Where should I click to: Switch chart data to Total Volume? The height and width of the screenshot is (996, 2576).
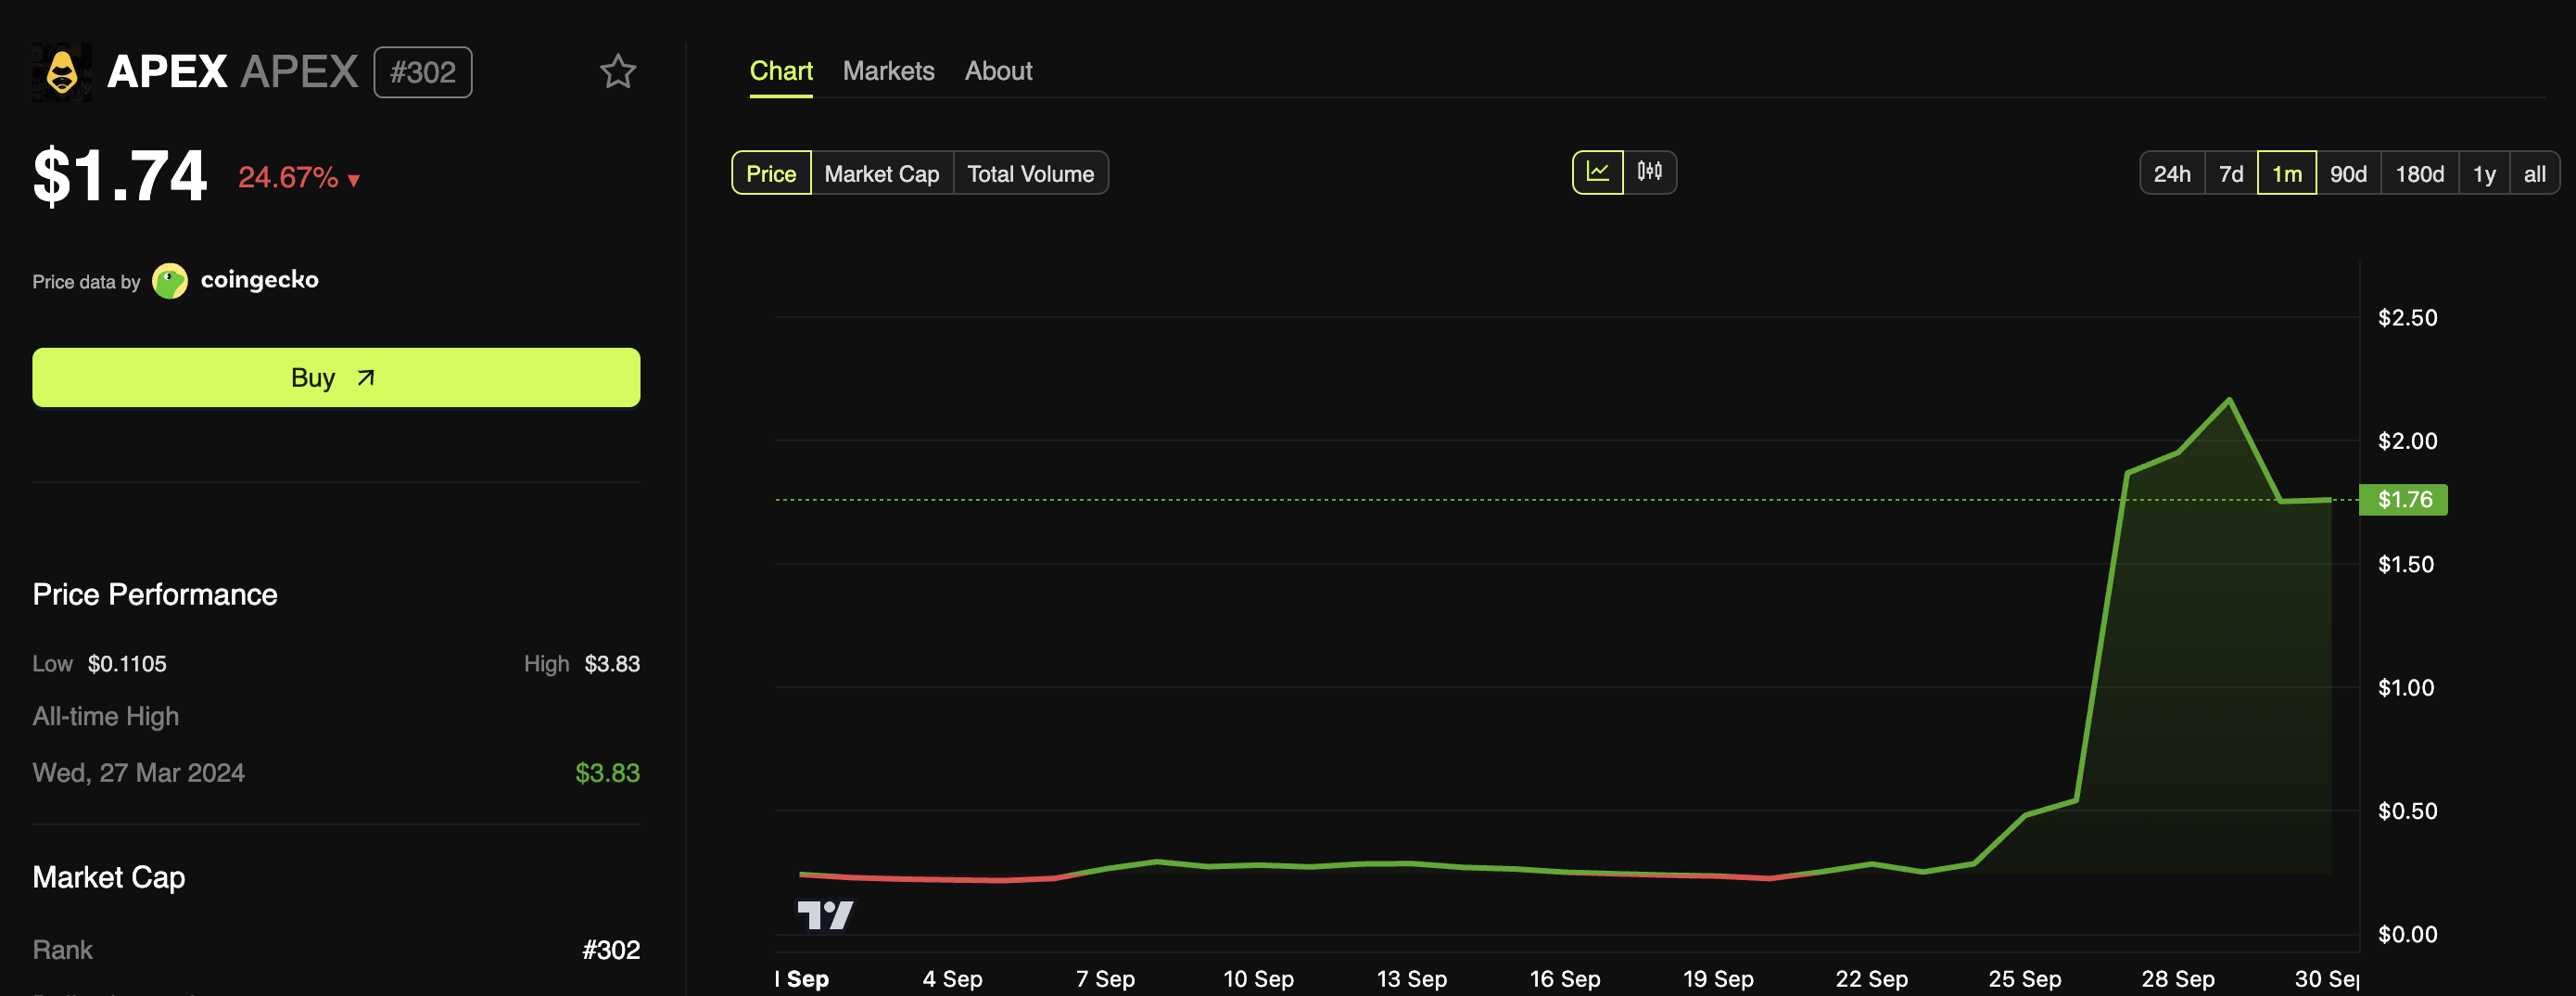point(1031,172)
